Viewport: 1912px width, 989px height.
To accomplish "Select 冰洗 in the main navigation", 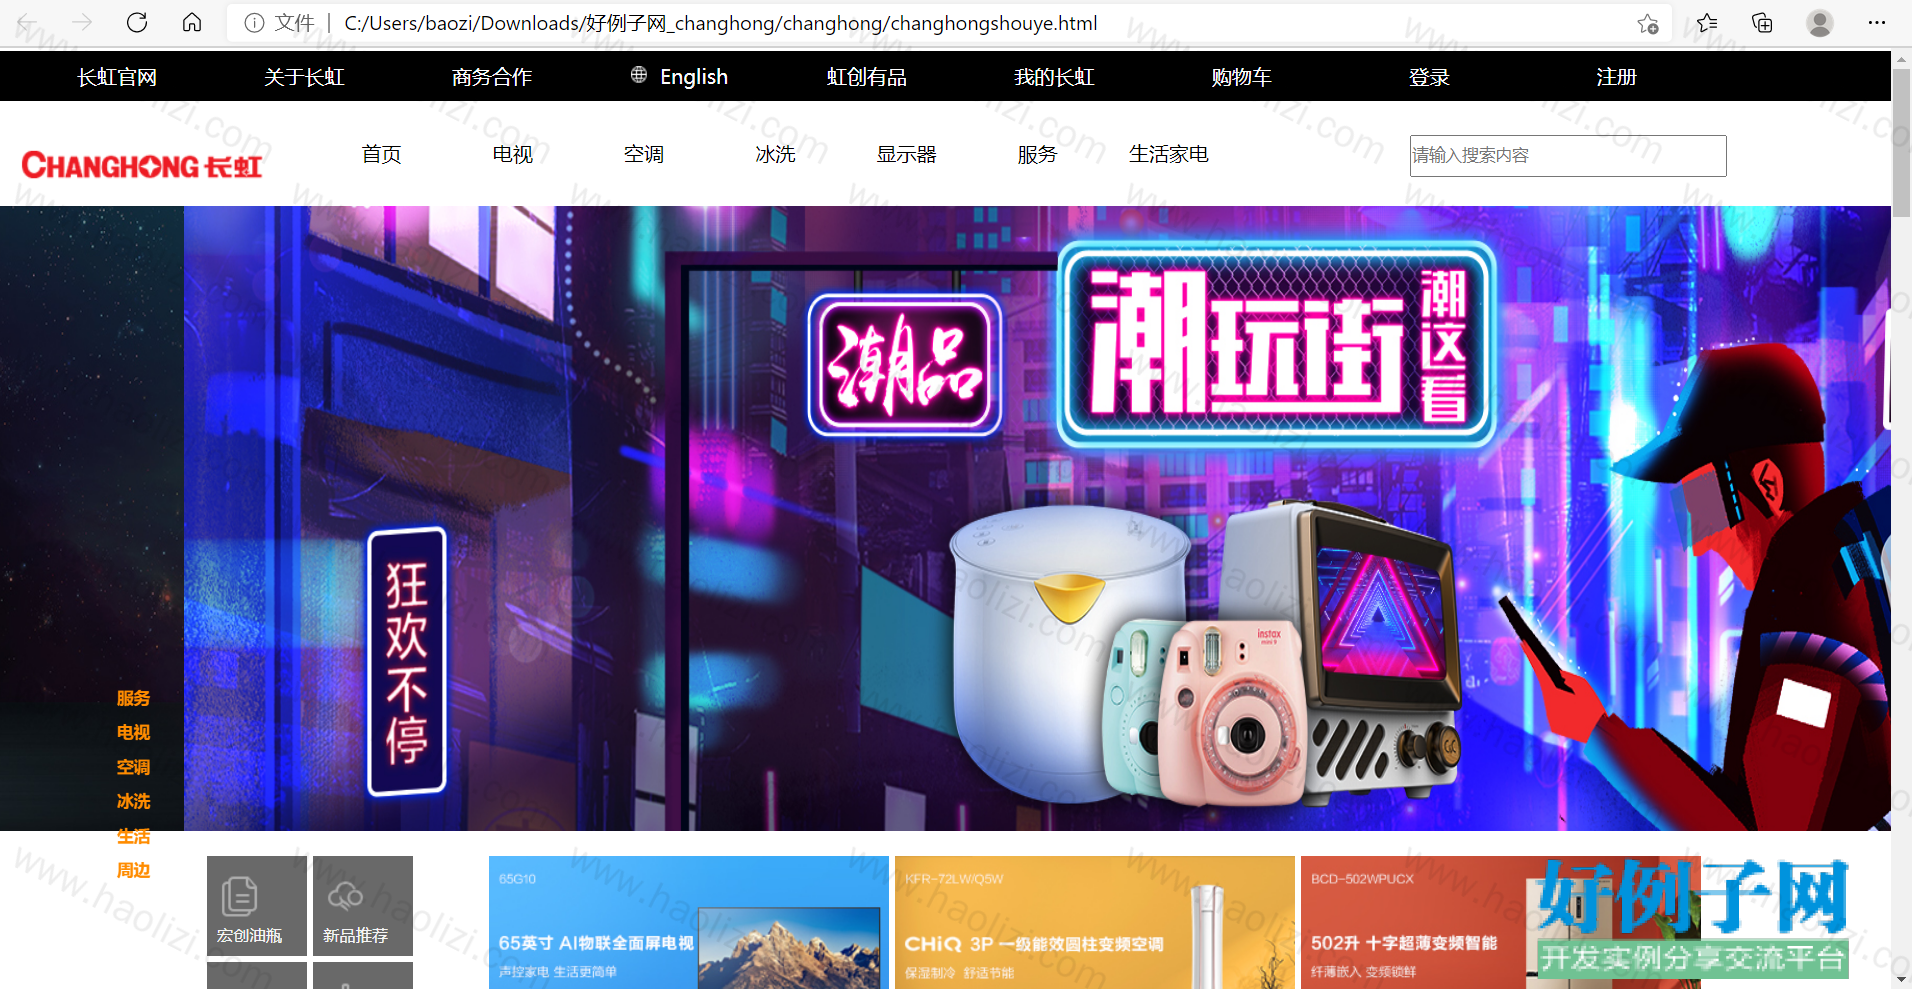I will [775, 154].
